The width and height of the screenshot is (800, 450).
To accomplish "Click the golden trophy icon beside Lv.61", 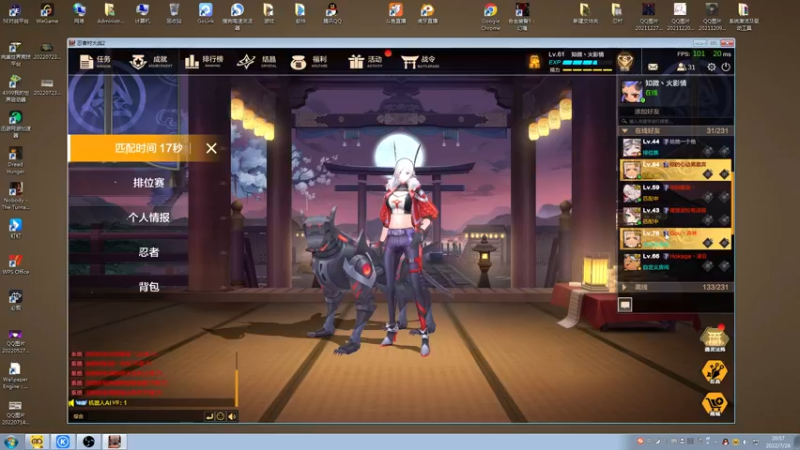I will [x=534, y=62].
